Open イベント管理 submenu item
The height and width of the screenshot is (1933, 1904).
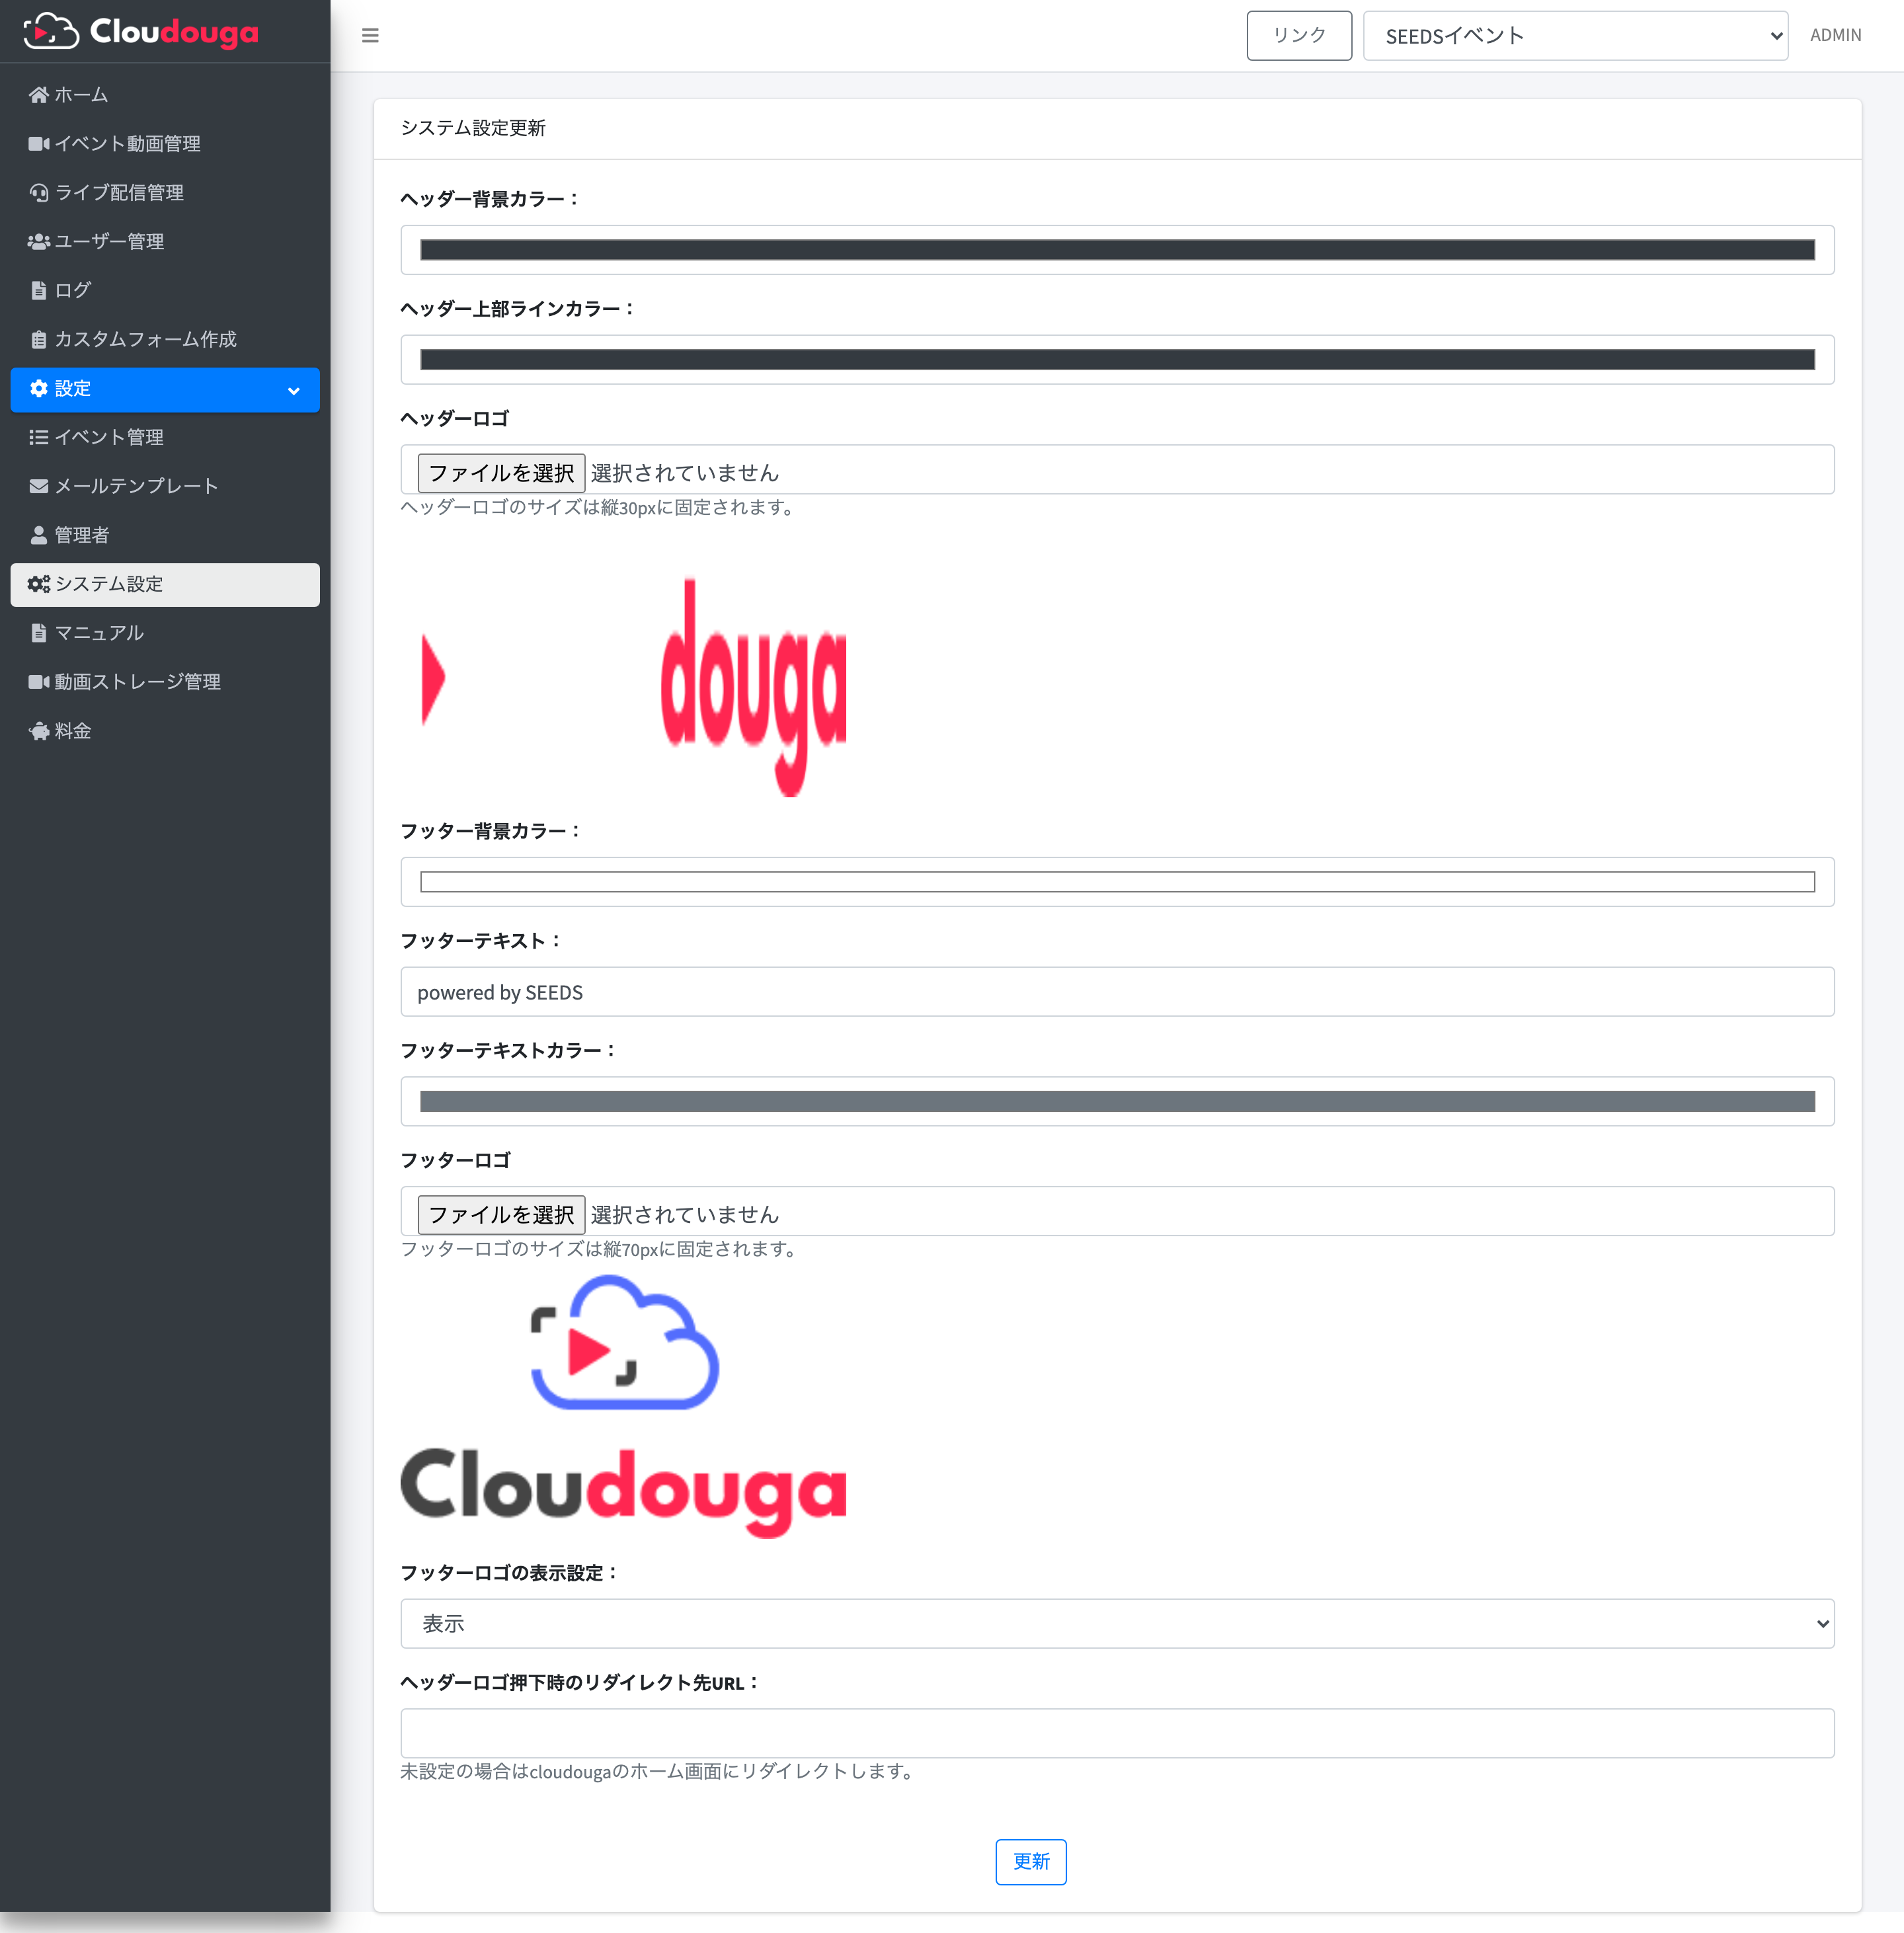tap(165, 437)
